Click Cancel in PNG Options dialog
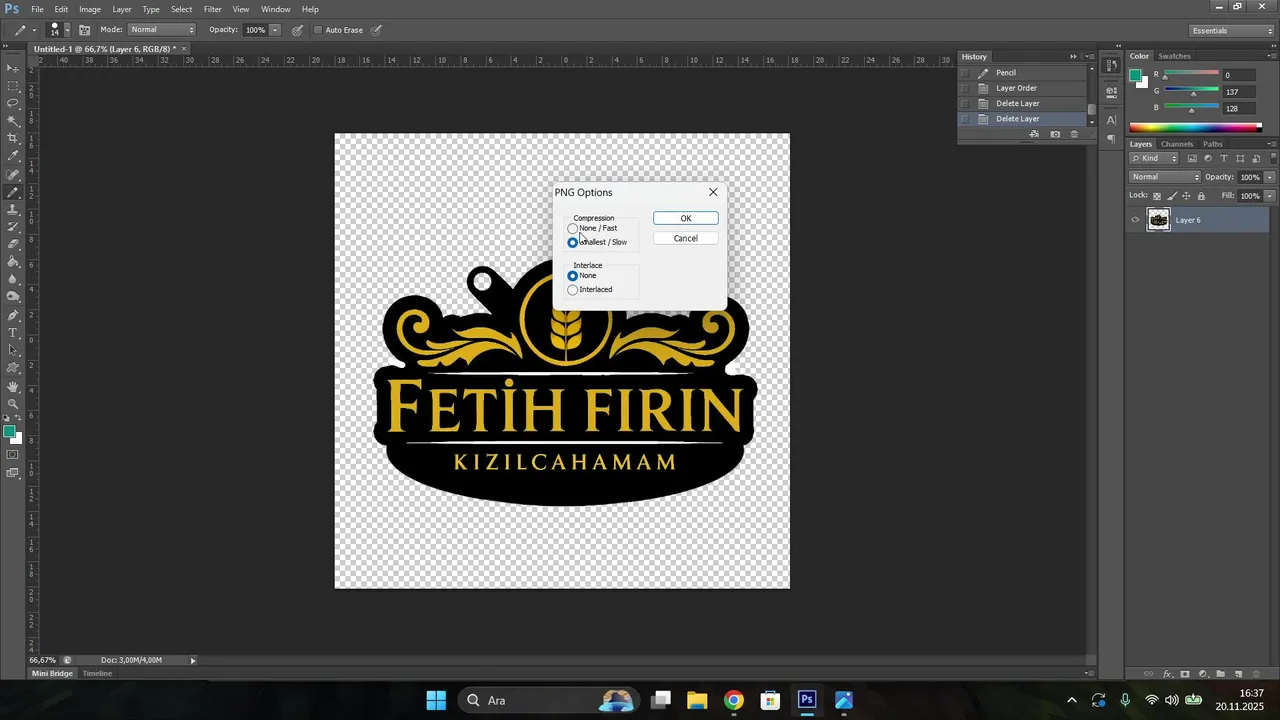The image size is (1280, 720). (x=686, y=239)
